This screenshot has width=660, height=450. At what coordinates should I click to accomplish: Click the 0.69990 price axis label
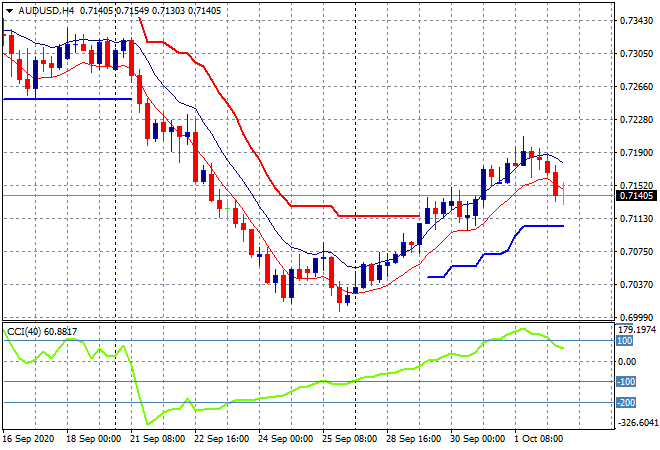tap(636, 316)
